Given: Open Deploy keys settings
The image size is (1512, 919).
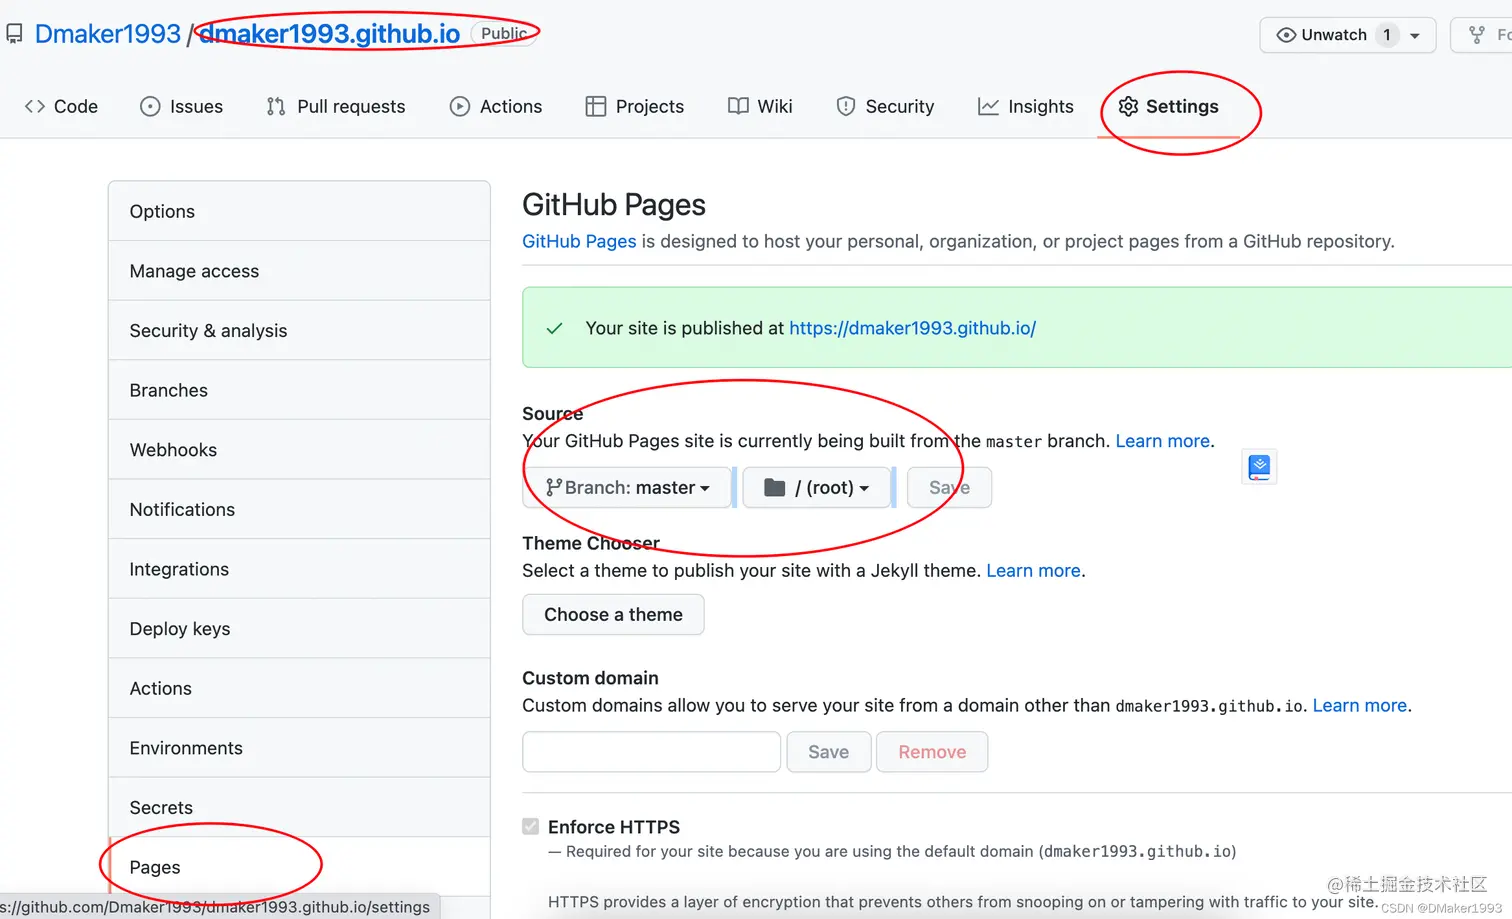Looking at the screenshot, I should tap(299, 628).
